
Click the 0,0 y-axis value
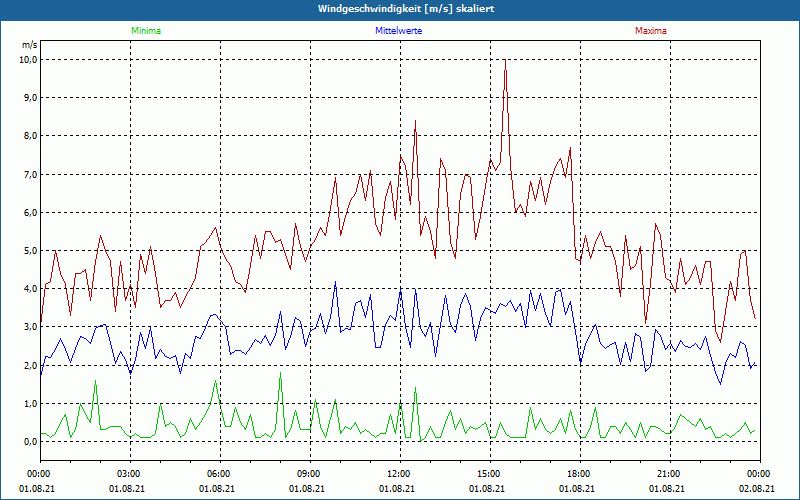[31, 441]
